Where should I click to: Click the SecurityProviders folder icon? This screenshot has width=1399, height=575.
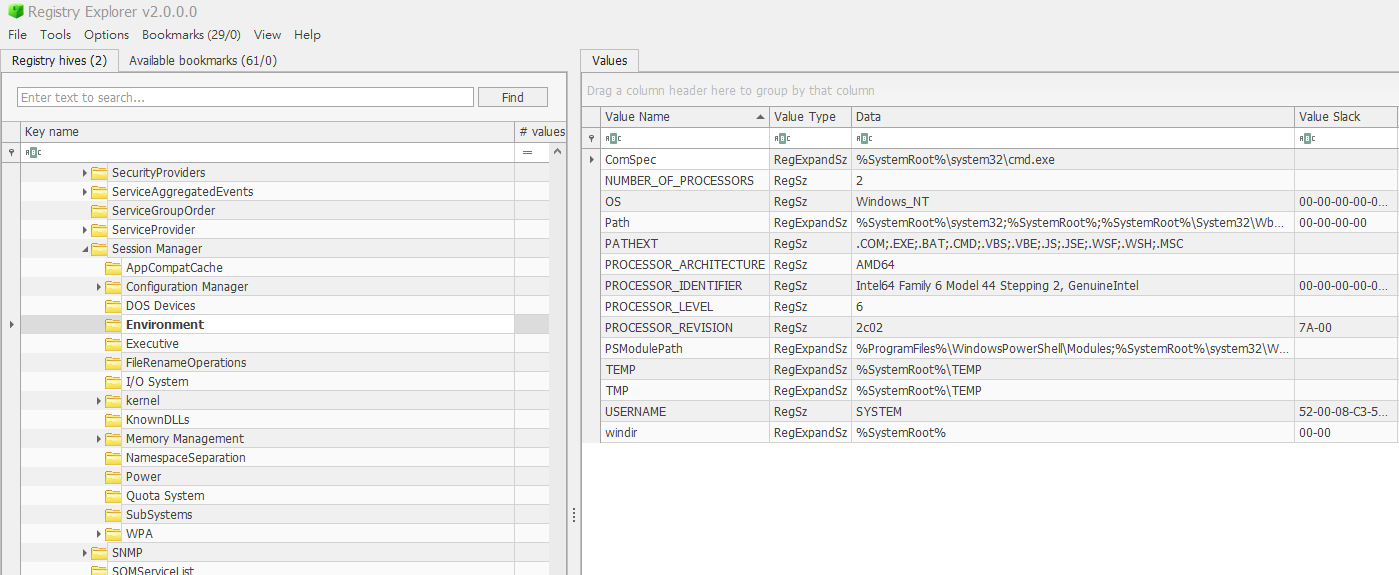(99, 173)
